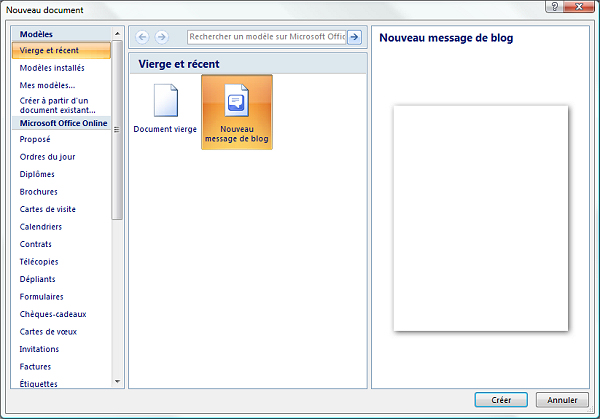This screenshot has height=419, width=600.
Task: Click the category list scroll down arrow
Action: click(118, 381)
